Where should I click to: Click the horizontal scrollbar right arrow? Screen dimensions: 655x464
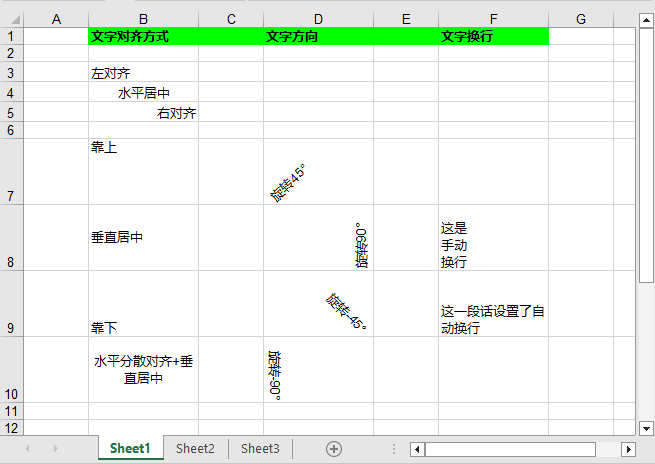click(x=628, y=449)
